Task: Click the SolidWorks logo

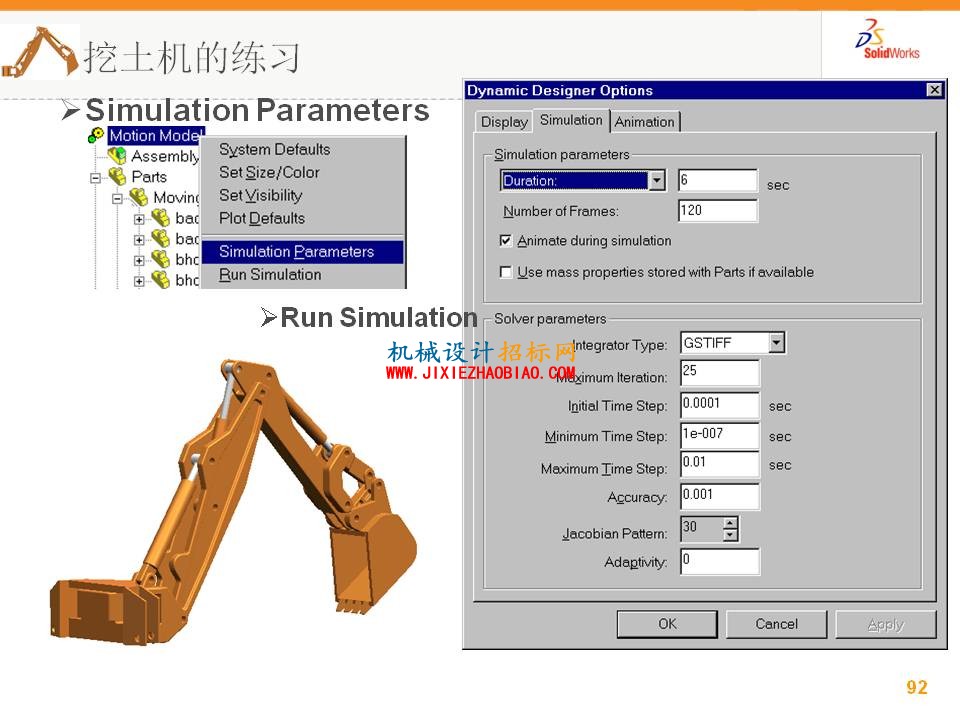Action: 888,39
